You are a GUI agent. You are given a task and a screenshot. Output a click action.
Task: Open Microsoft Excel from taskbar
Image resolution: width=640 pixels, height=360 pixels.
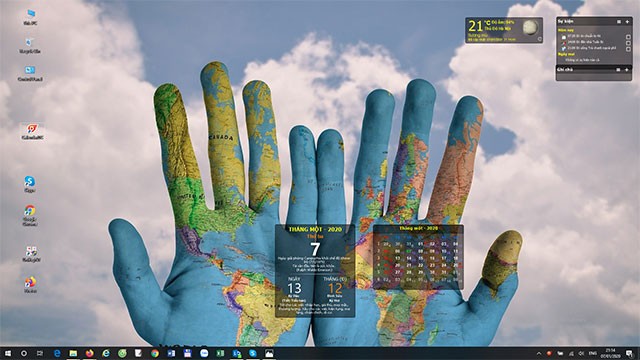coord(220,353)
